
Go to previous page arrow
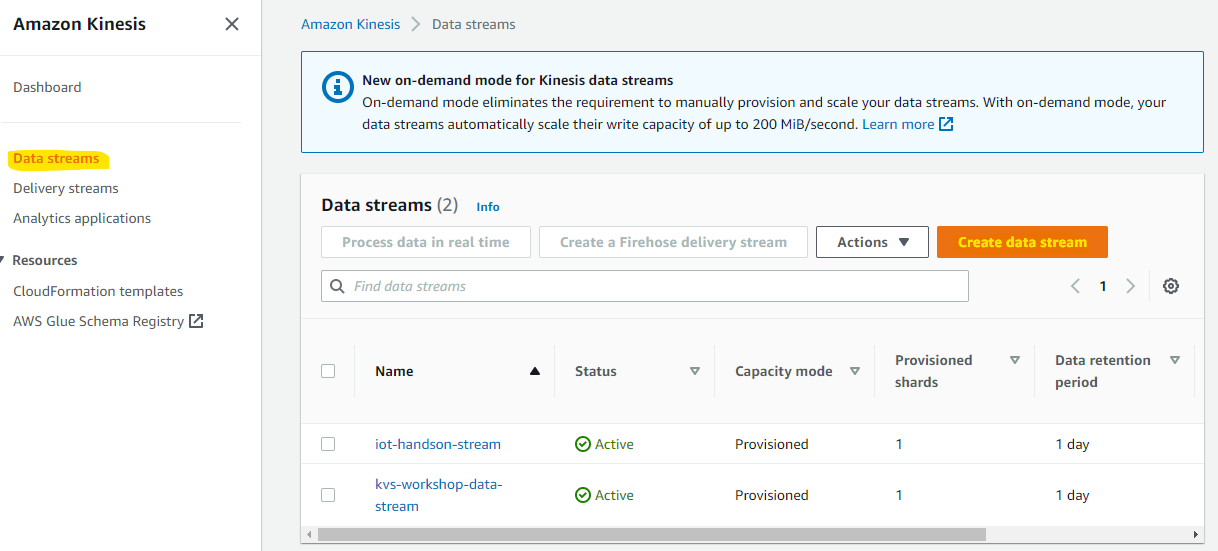[1076, 286]
